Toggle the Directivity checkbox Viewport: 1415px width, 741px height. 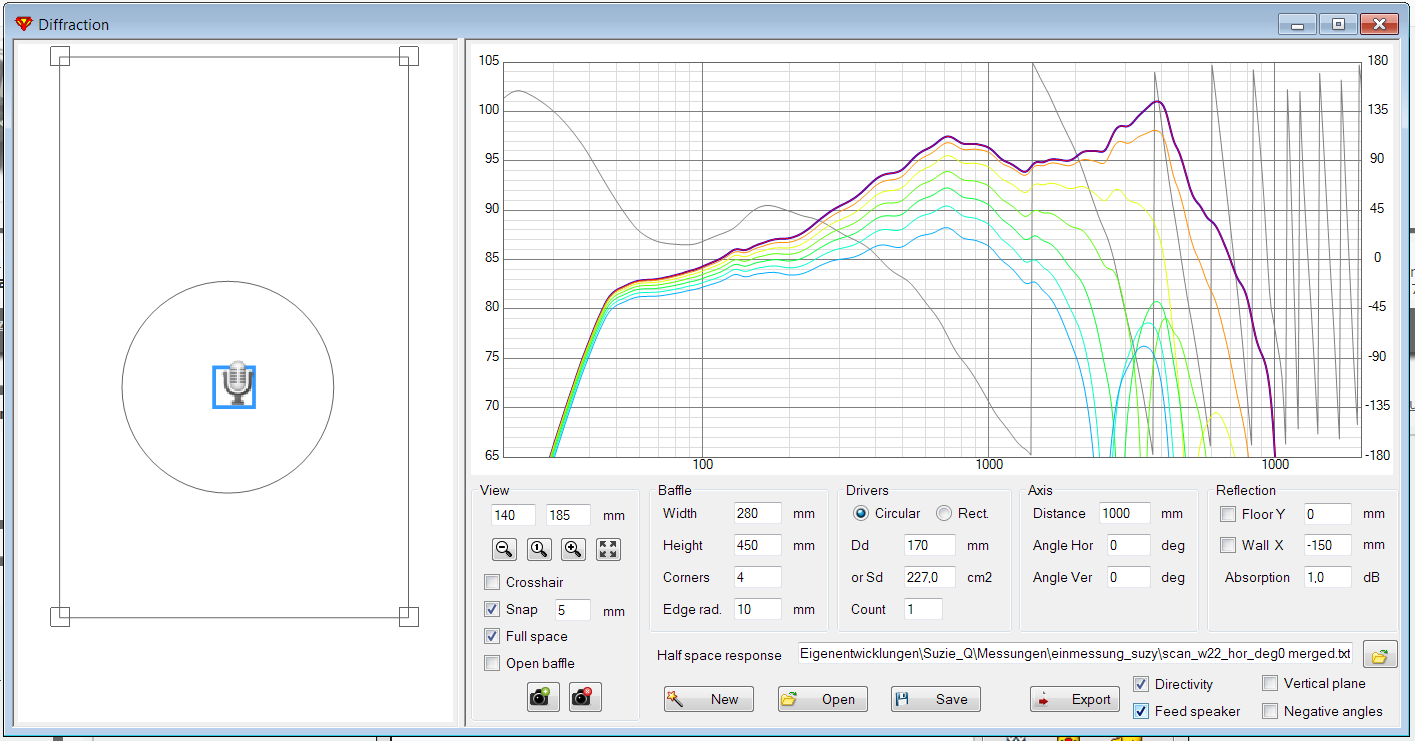pyautogui.click(x=1141, y=684)
